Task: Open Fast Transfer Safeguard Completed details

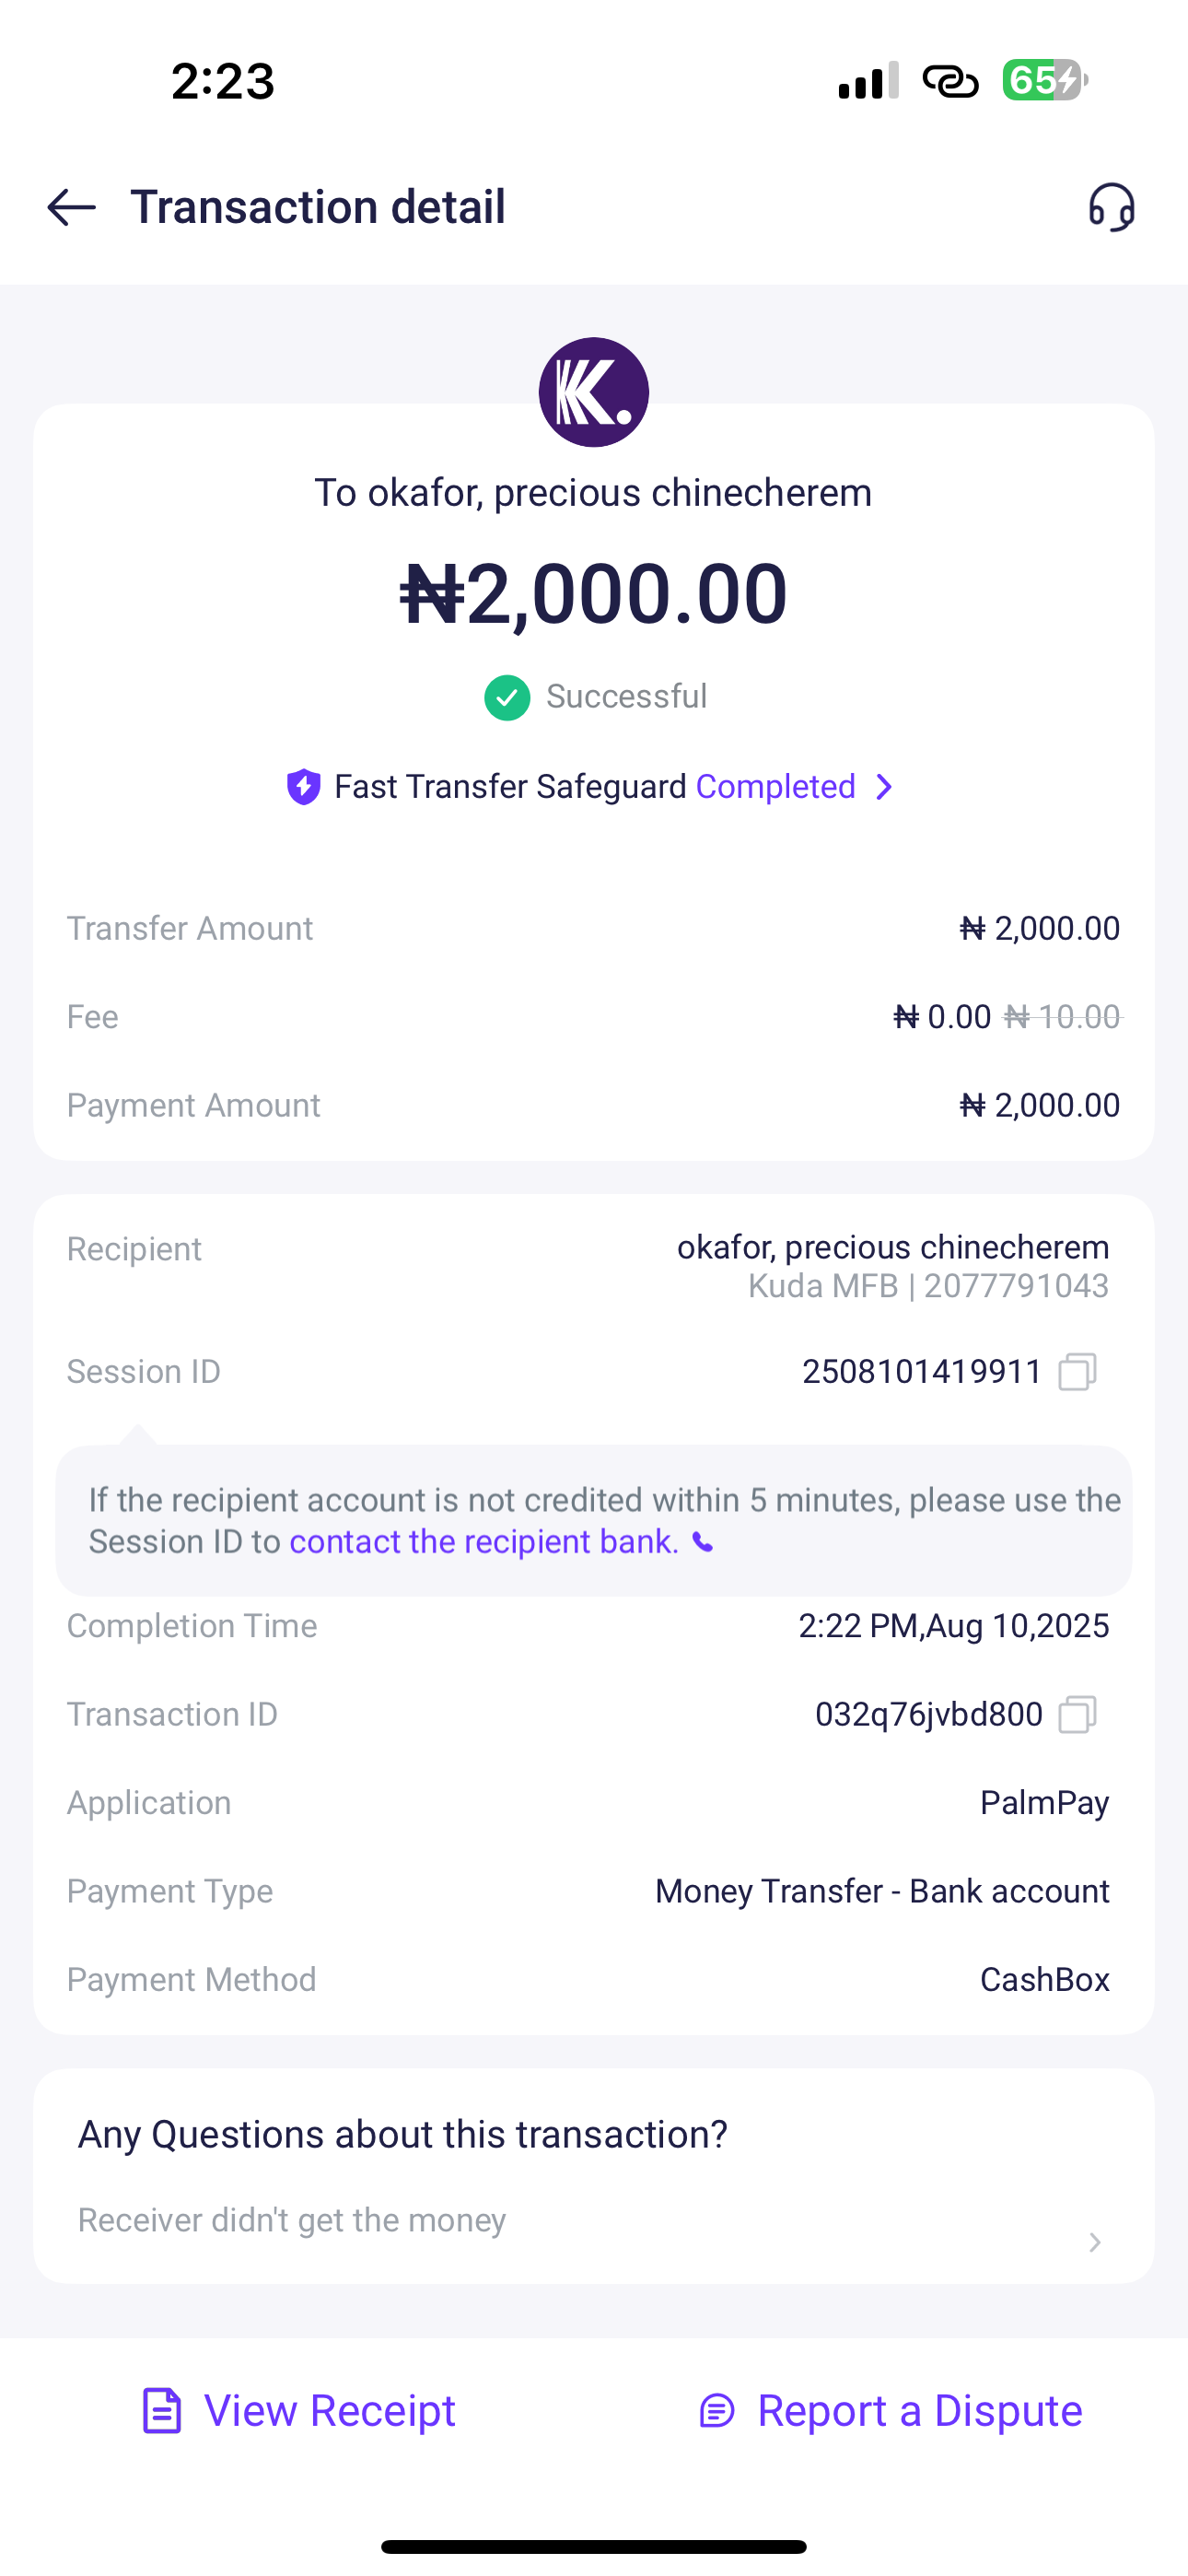Action: [775, 787]
